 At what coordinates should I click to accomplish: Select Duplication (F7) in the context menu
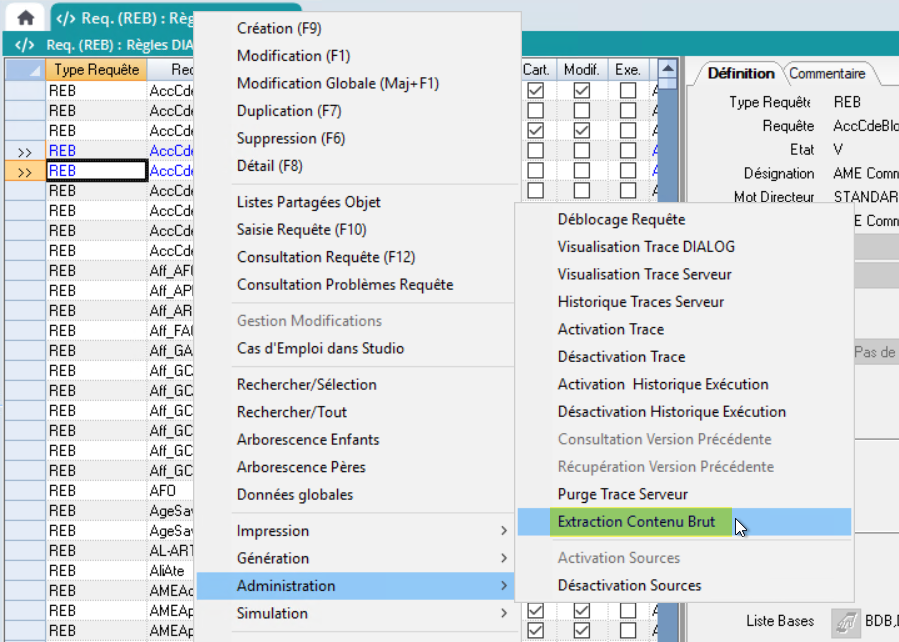[289, 111]
